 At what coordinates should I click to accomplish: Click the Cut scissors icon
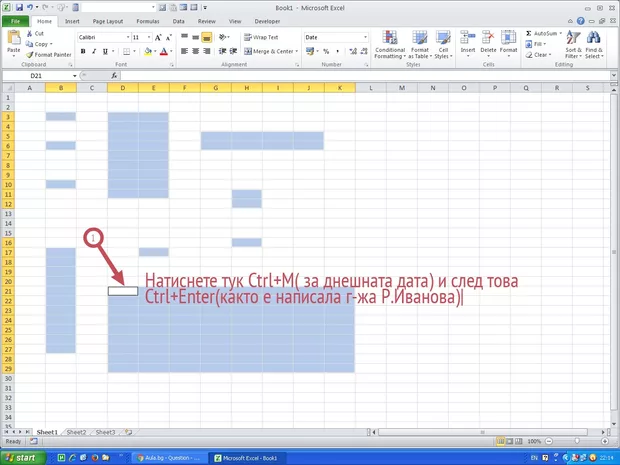click(x=29, y=34)
